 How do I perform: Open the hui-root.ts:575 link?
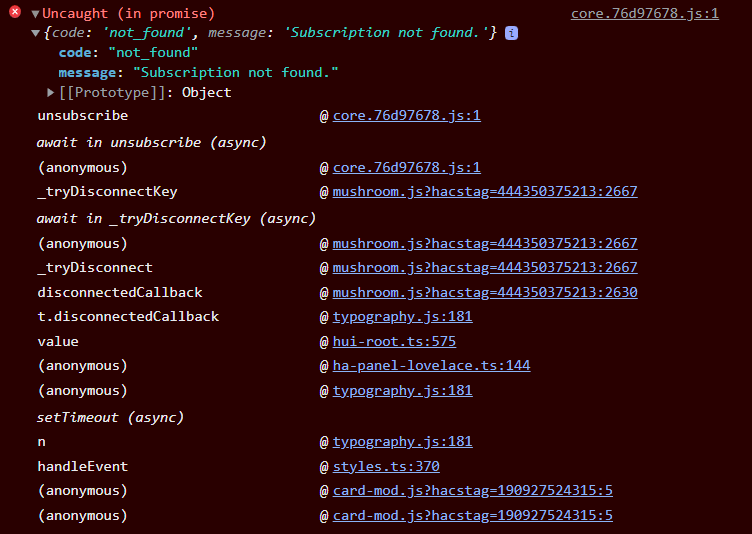394,341
